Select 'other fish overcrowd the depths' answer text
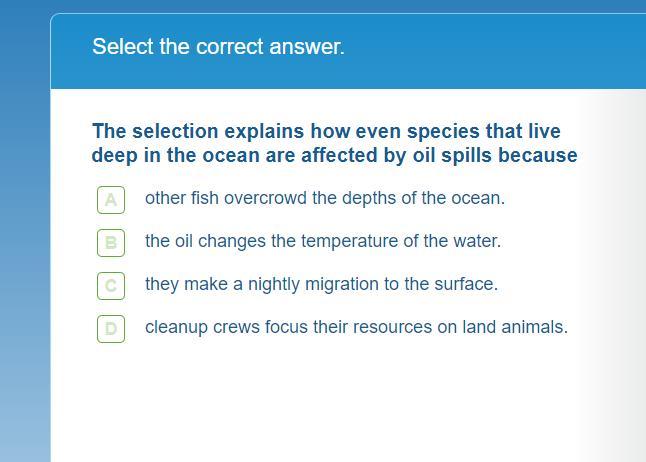646x462 pixels. [324, 198]
